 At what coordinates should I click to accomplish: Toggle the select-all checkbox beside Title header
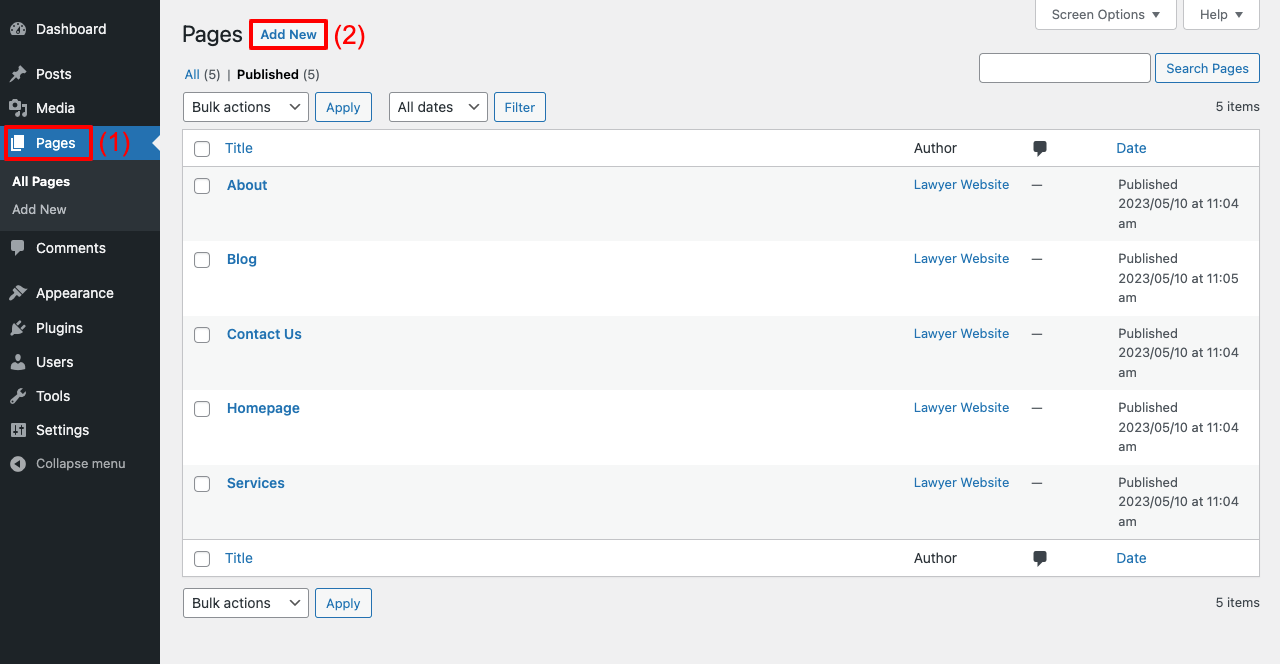tap(202, 149)
